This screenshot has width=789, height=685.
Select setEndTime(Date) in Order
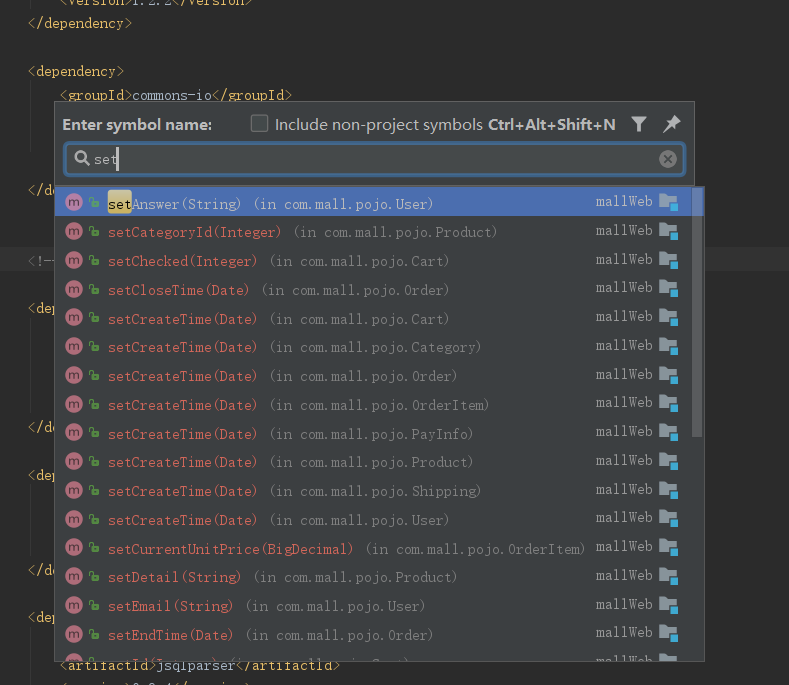(x=373, y=634)
